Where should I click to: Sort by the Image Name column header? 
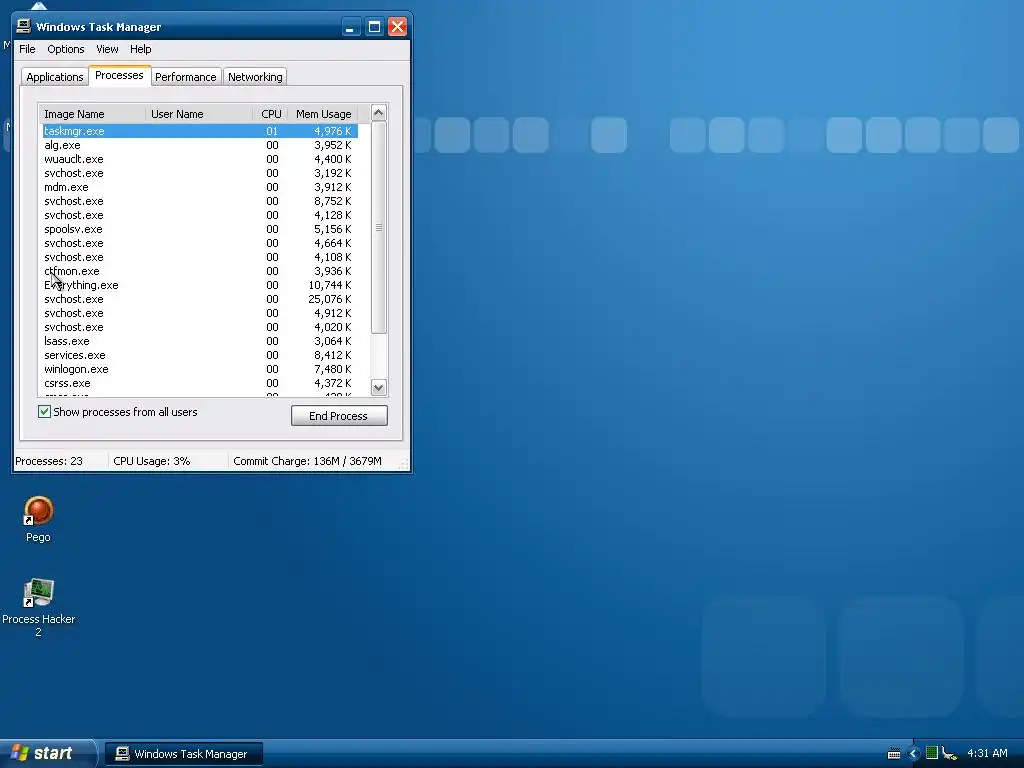coord(92,114)
